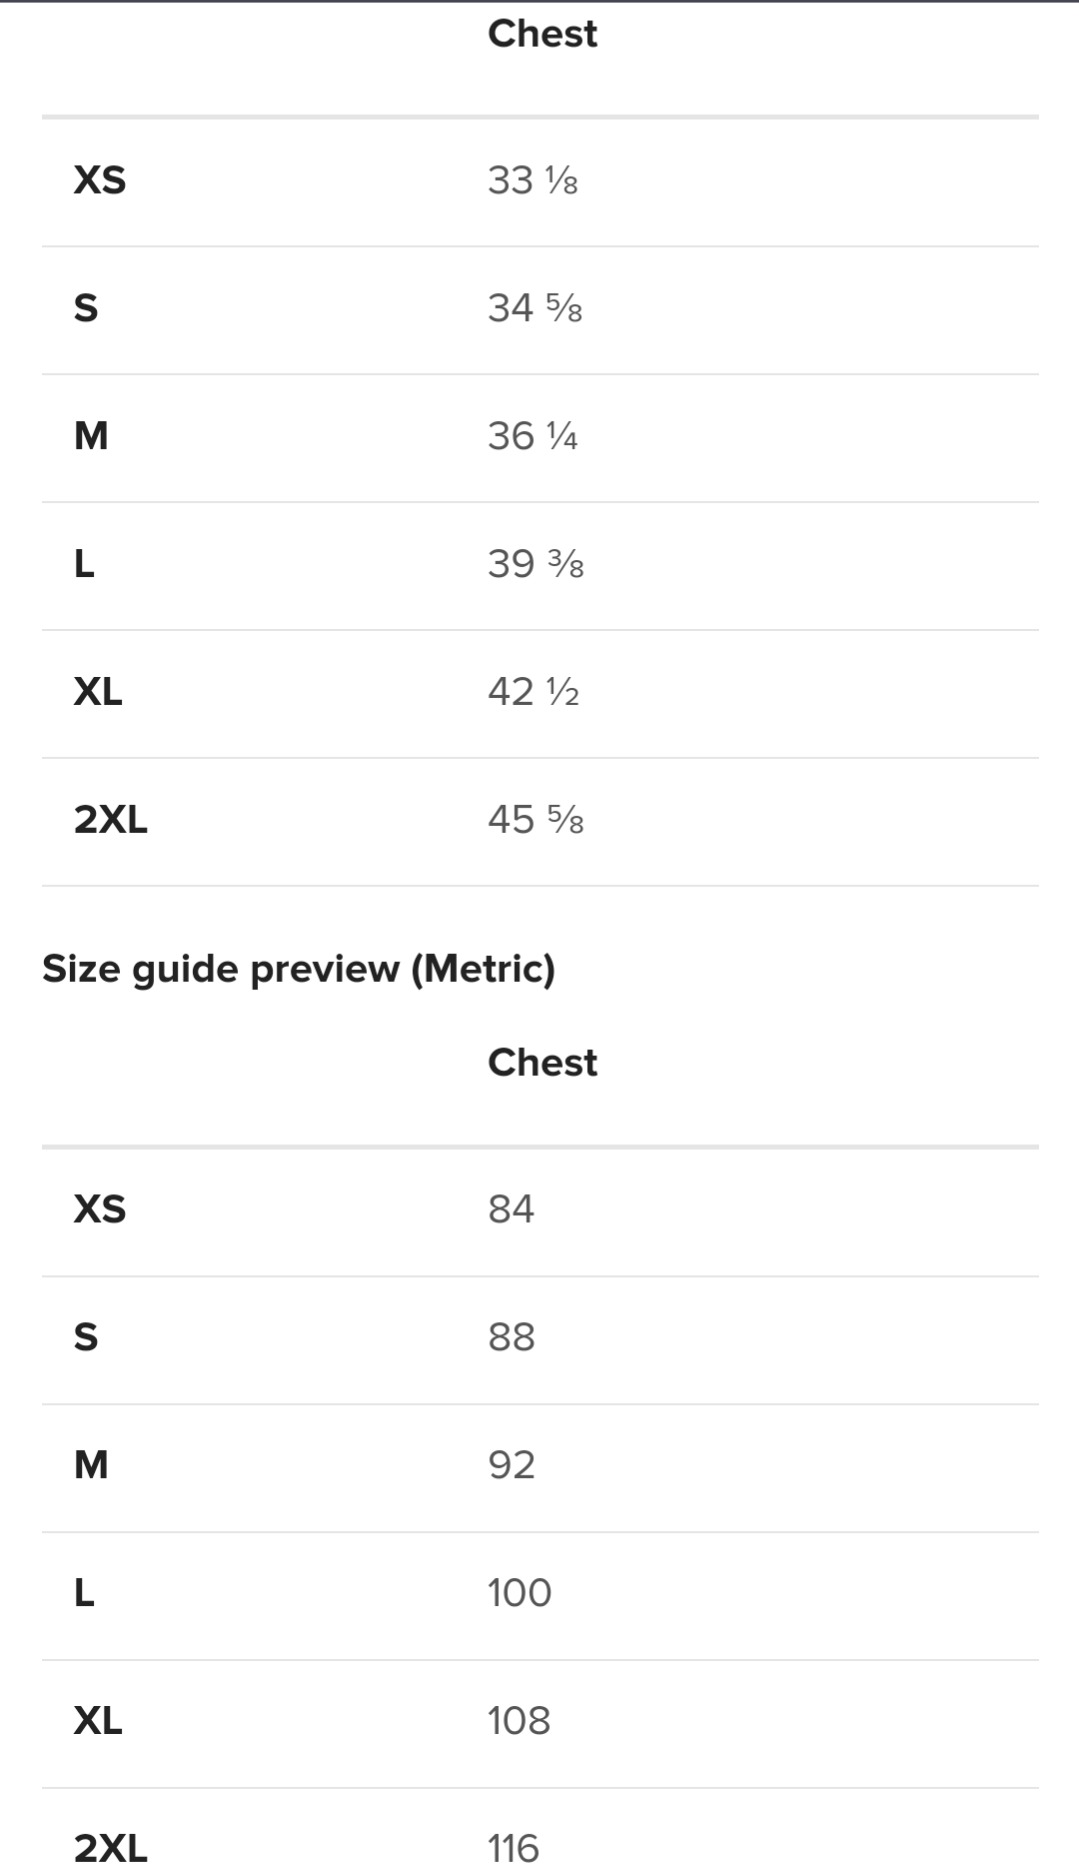Select the M label beside 92
The image size is (1079, 1872).
click(91, 1465)
